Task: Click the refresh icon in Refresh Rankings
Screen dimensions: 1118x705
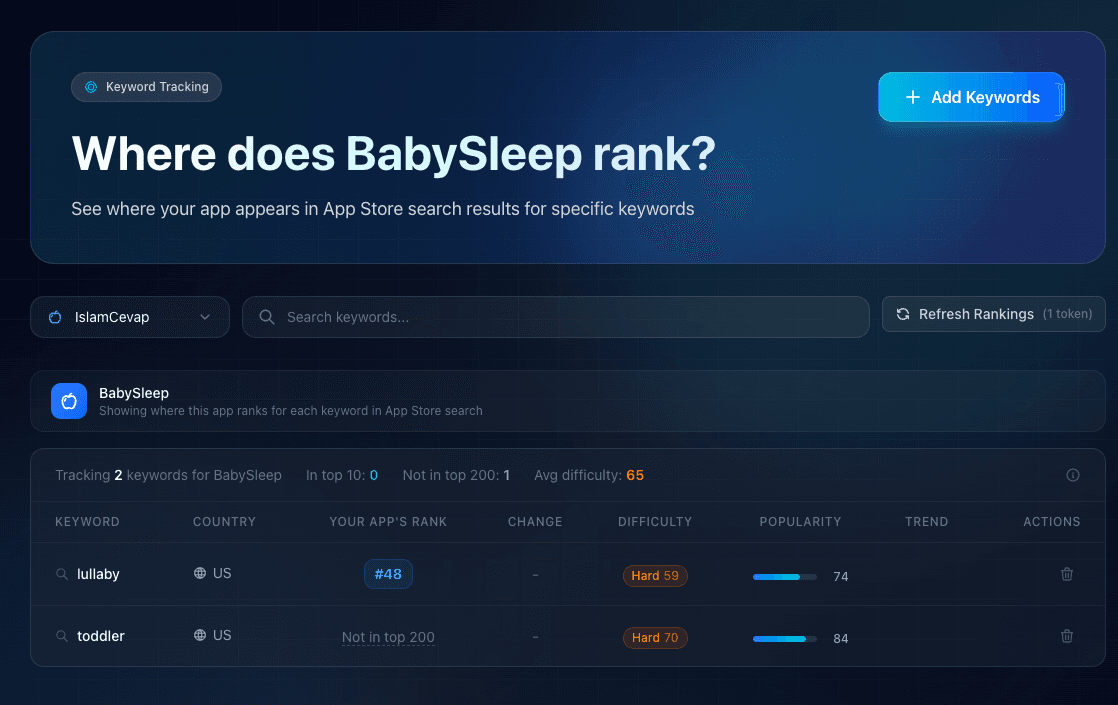Action: point(903,313)
